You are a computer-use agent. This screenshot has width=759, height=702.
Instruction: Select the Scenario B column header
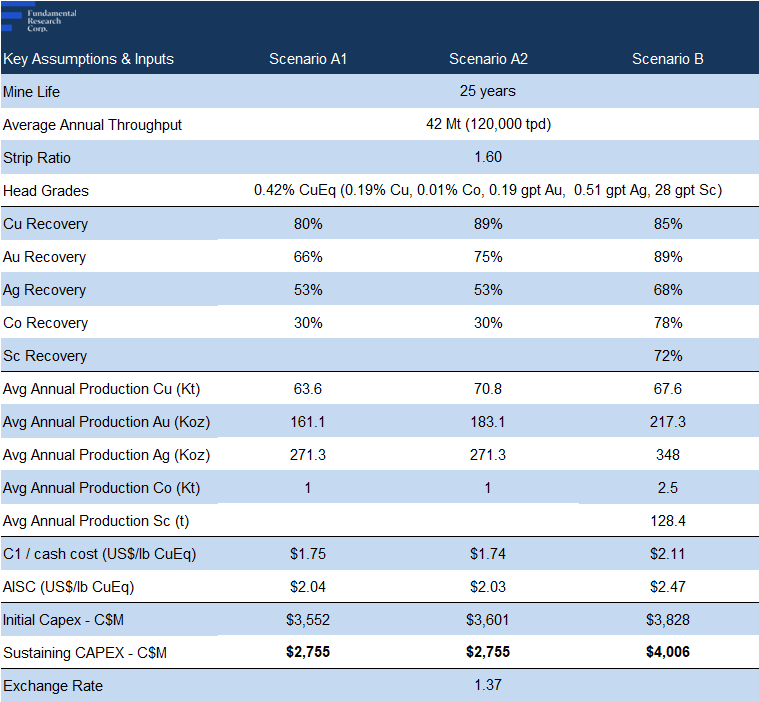(667, 59)
